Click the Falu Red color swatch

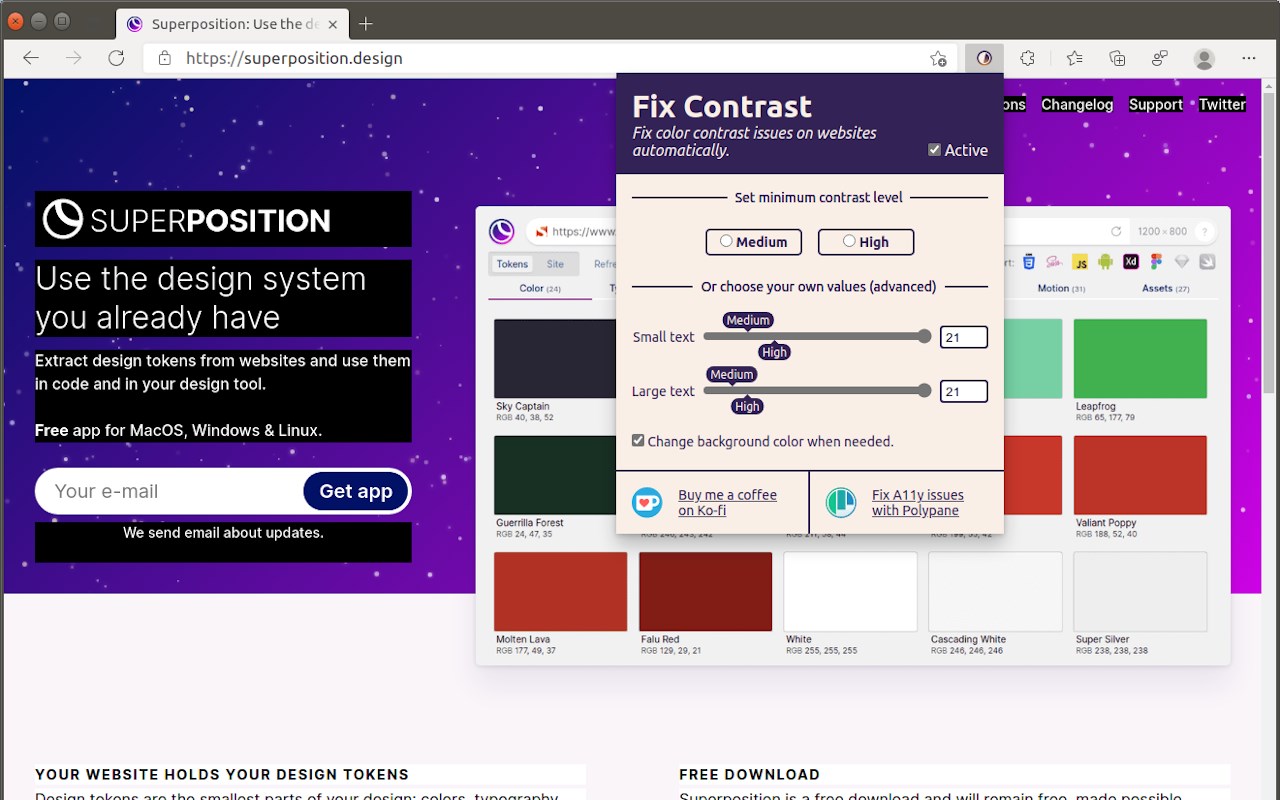[x=705, y=591]
